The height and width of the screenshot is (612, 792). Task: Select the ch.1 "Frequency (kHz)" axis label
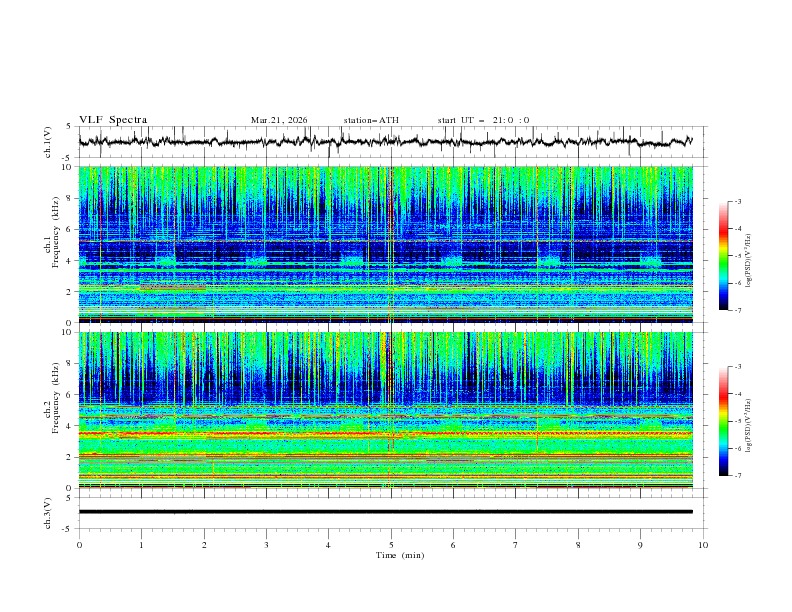55,233
